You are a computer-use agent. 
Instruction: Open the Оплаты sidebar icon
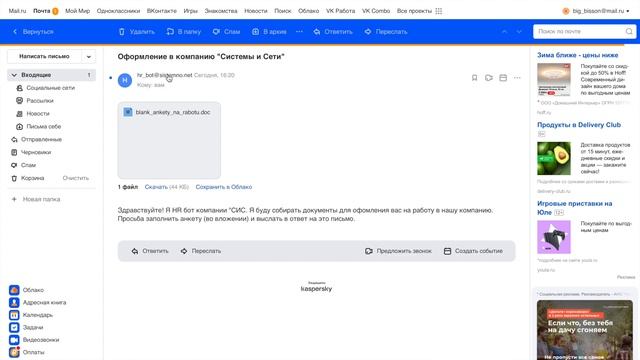[14, 352]
